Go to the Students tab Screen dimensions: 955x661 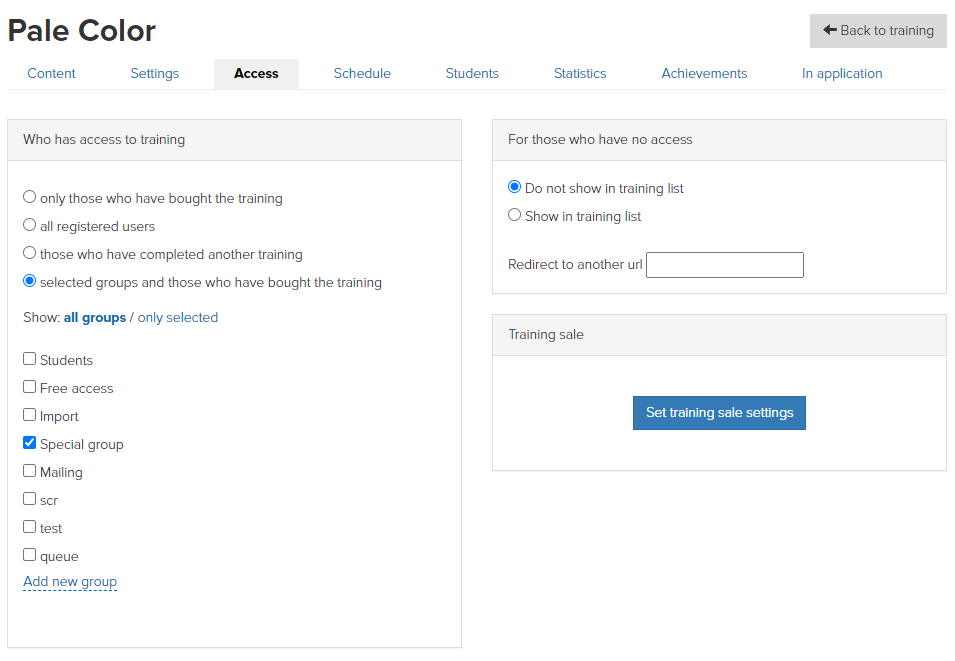(472, 74)
